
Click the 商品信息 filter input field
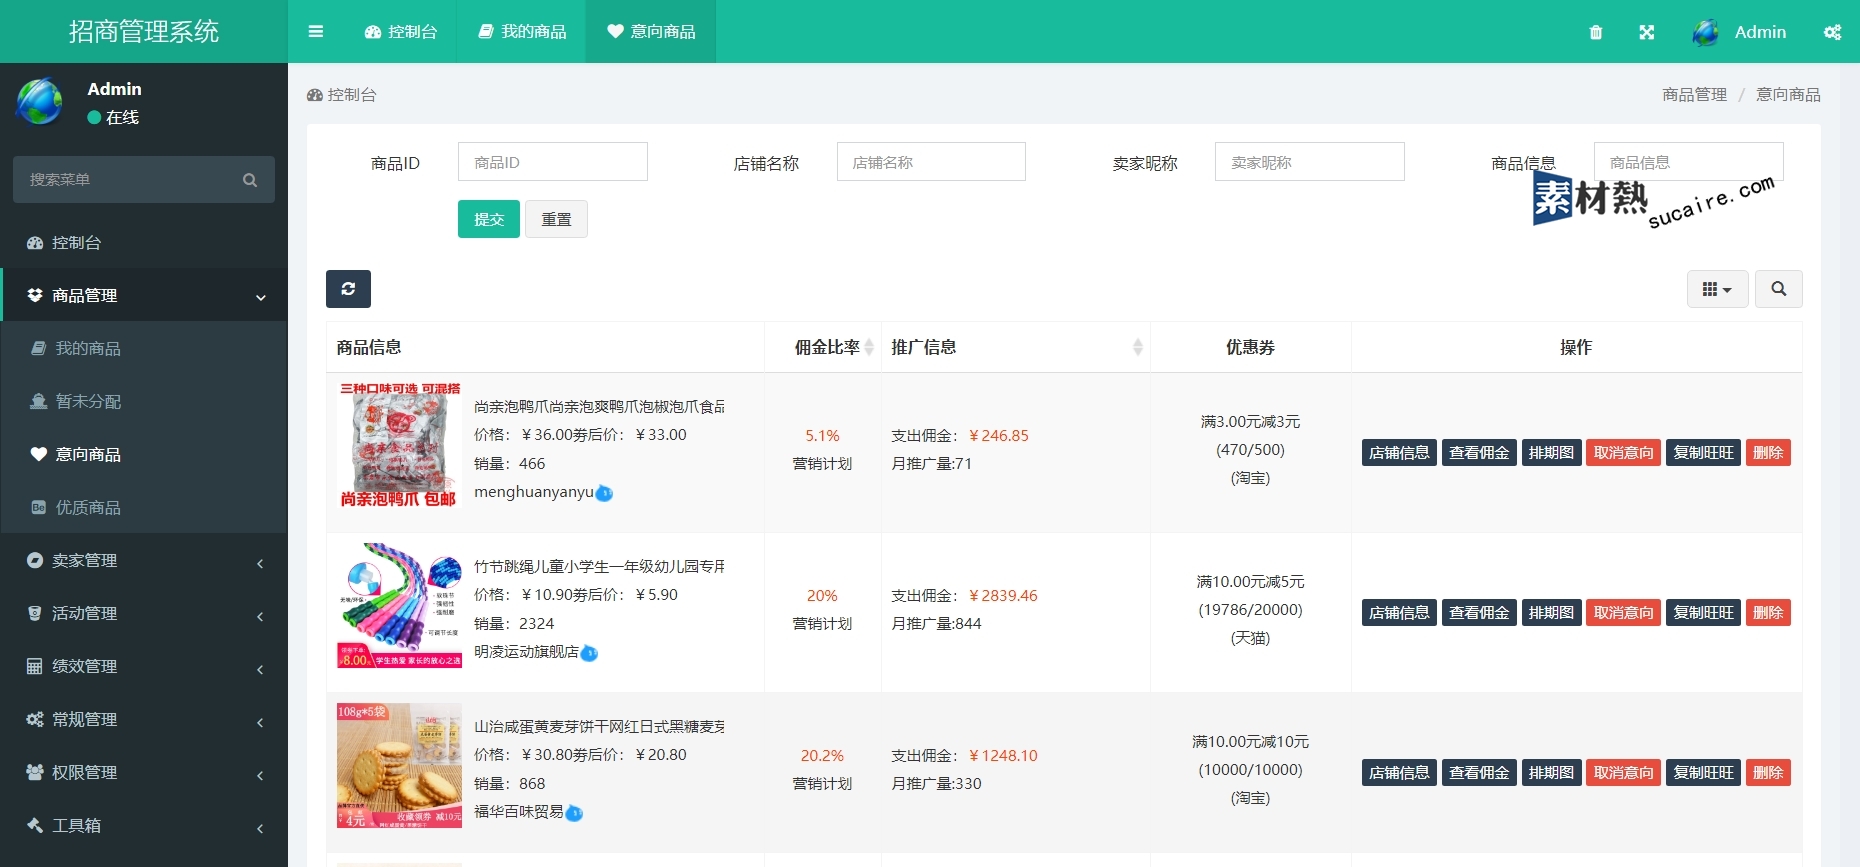pyautogui.click(x=1689, y=162)
